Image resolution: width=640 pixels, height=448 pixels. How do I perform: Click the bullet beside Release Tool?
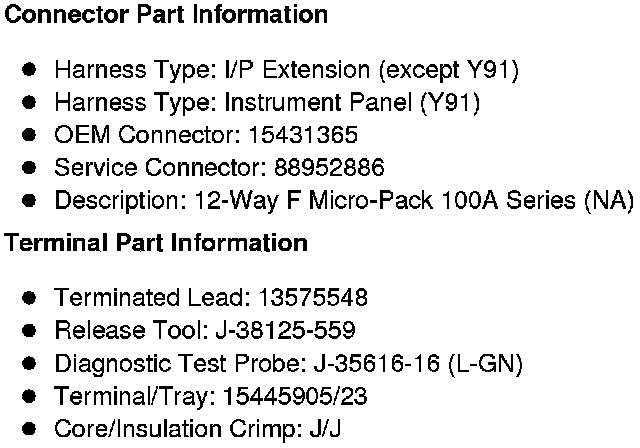click(x=30, y=330)
